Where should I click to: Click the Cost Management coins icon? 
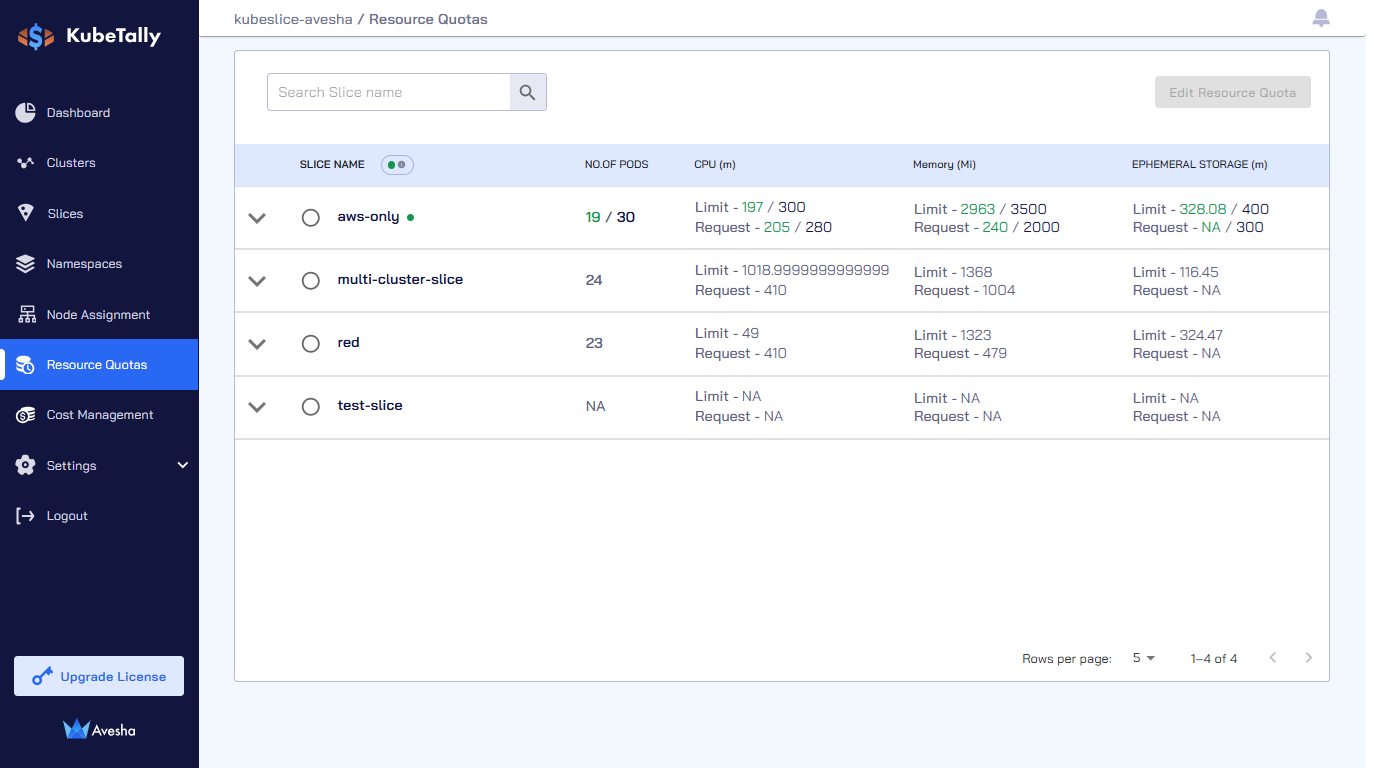tap(26, 415)
